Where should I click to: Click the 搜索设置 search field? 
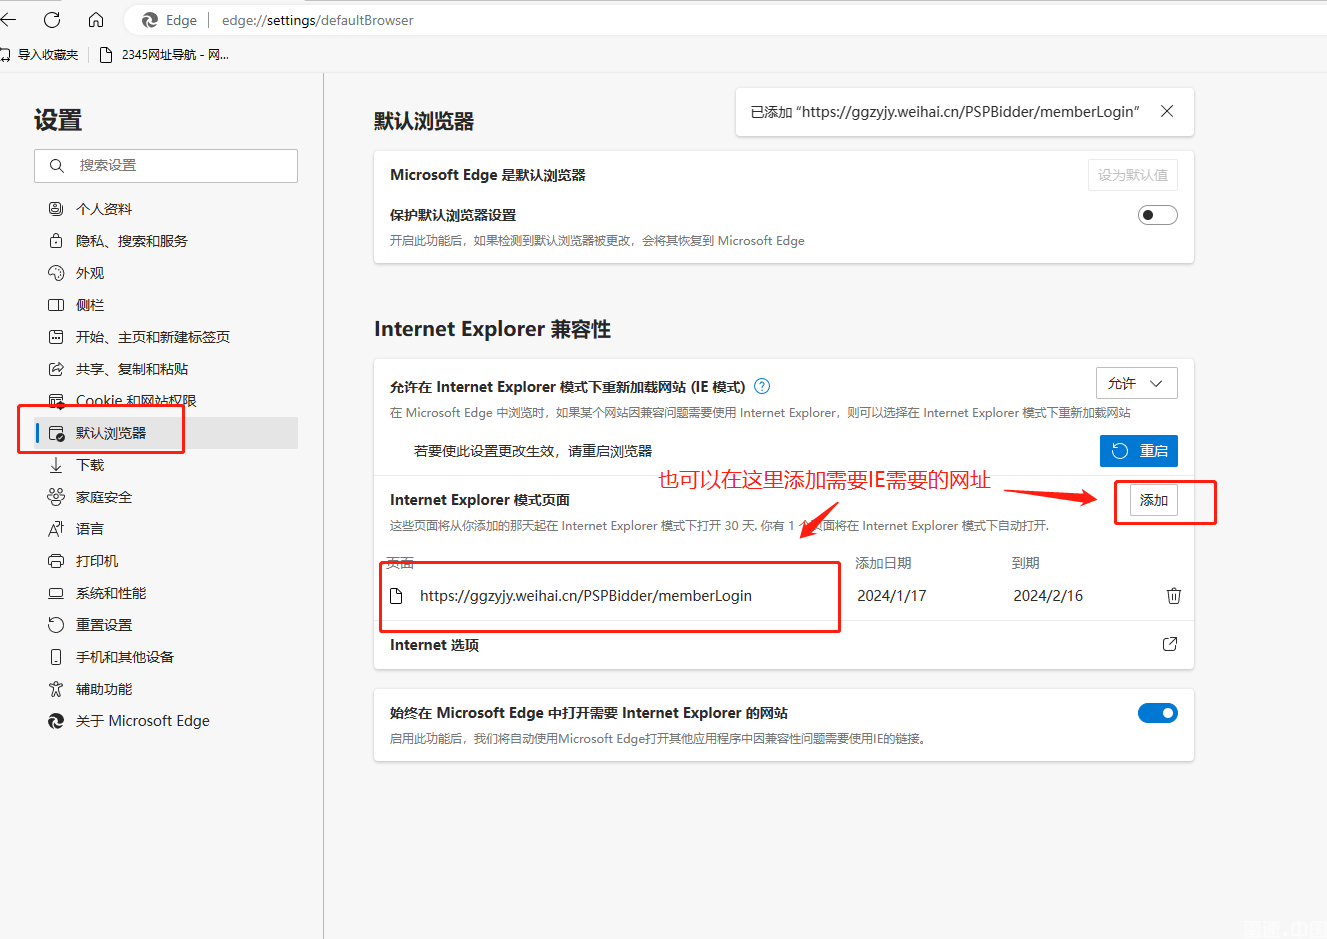tap(166, 166)
